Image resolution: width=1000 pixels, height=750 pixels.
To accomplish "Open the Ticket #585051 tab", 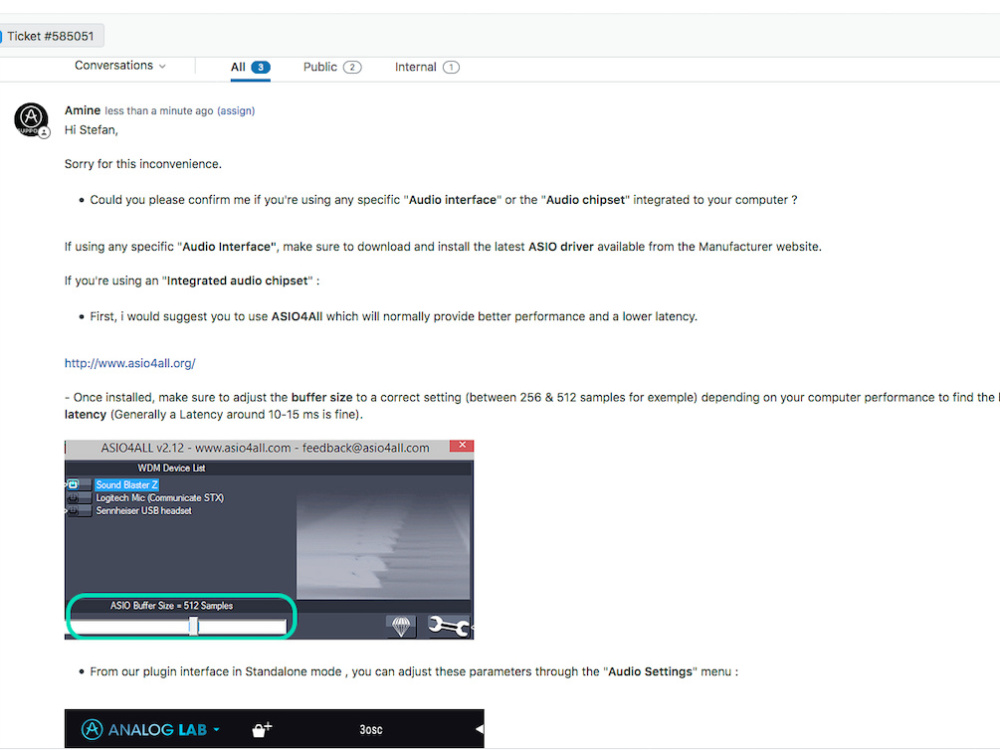I will pos(50,36).
